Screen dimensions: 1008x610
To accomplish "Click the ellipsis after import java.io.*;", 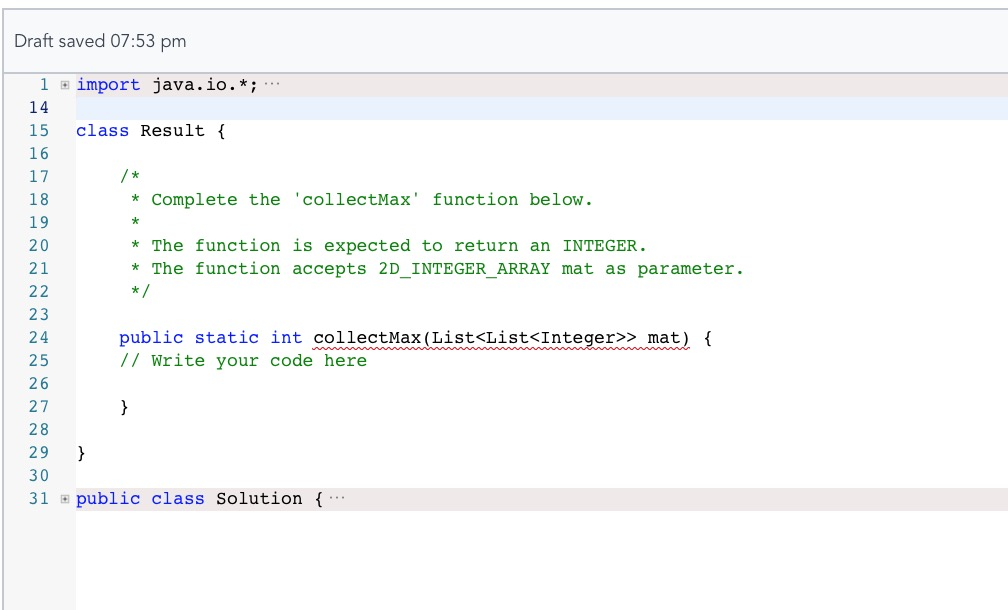I will pyautogui.click(x=272, y=84).
